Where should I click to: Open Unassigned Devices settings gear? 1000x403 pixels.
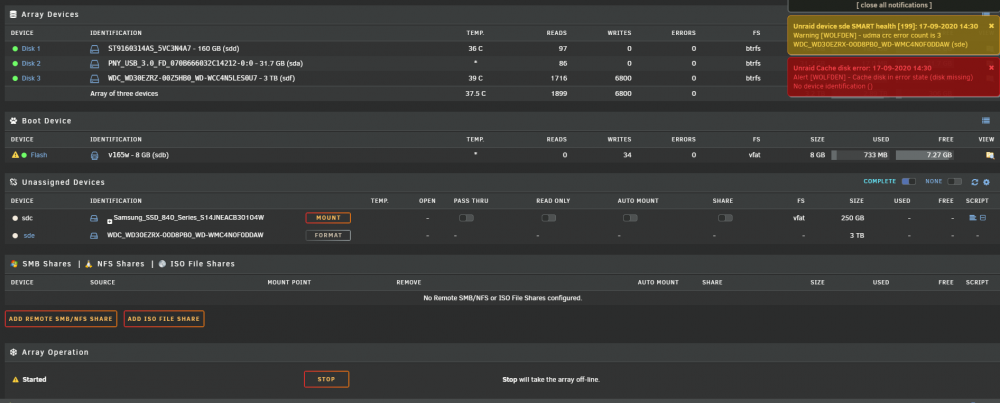click(986, 182)
